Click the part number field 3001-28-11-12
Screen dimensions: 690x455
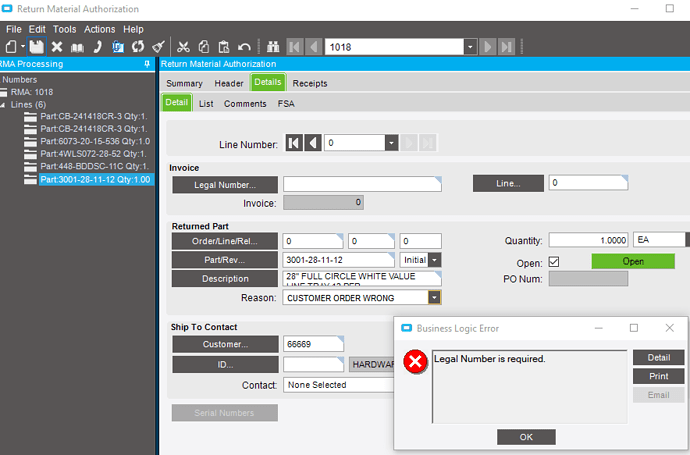click(338, 260)
